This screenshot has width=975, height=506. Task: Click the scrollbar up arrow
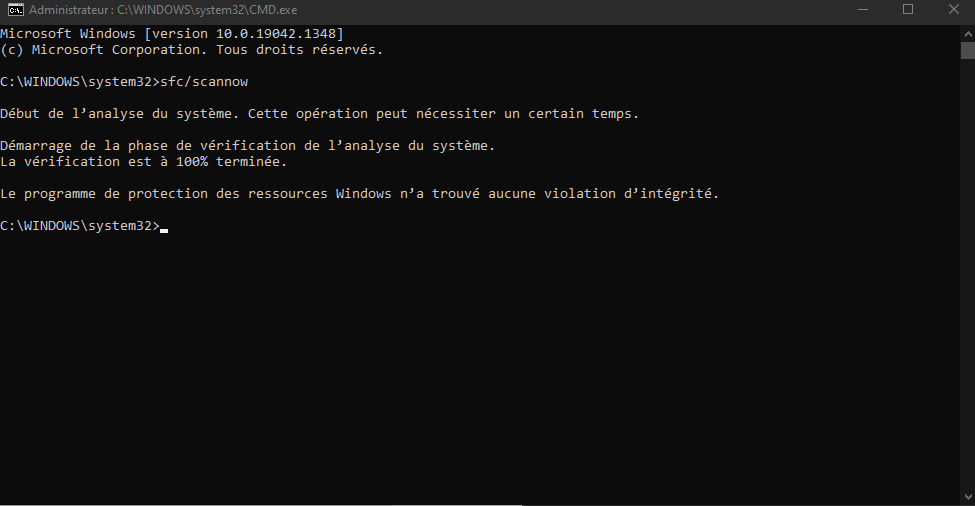tap(968, 34)
